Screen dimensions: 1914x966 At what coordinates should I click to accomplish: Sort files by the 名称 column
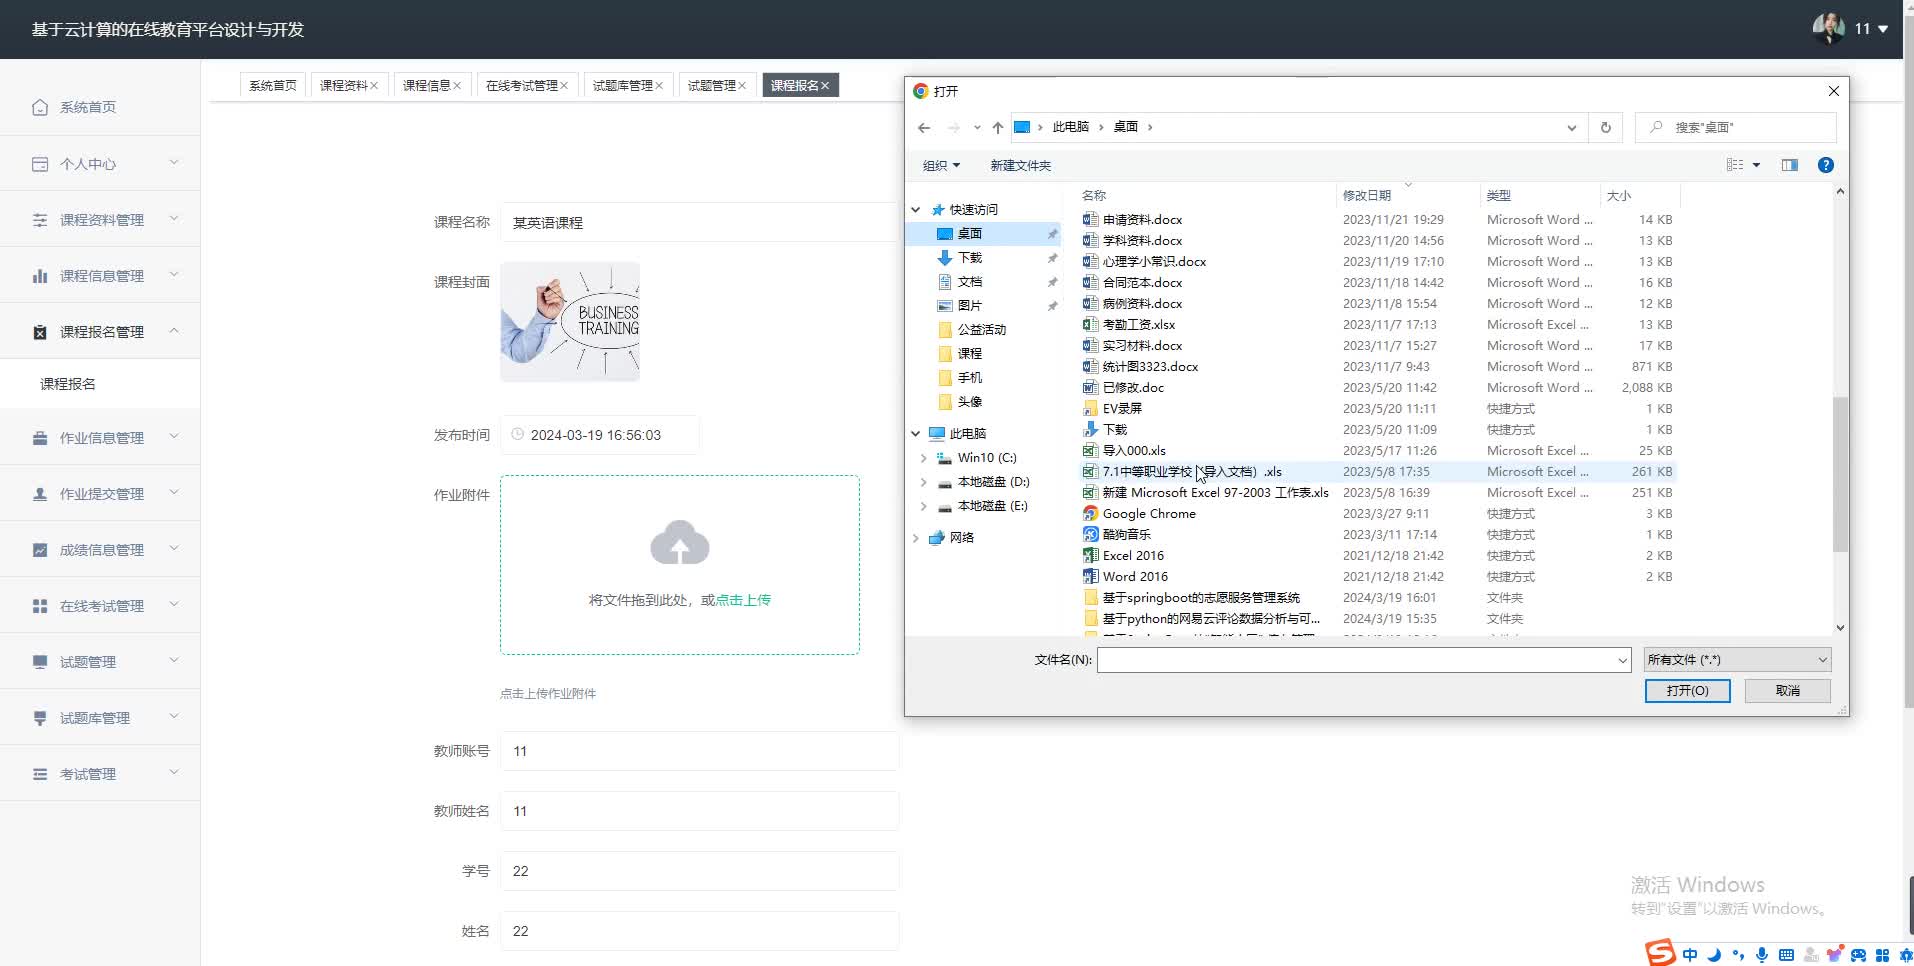tap(1207, 195)
